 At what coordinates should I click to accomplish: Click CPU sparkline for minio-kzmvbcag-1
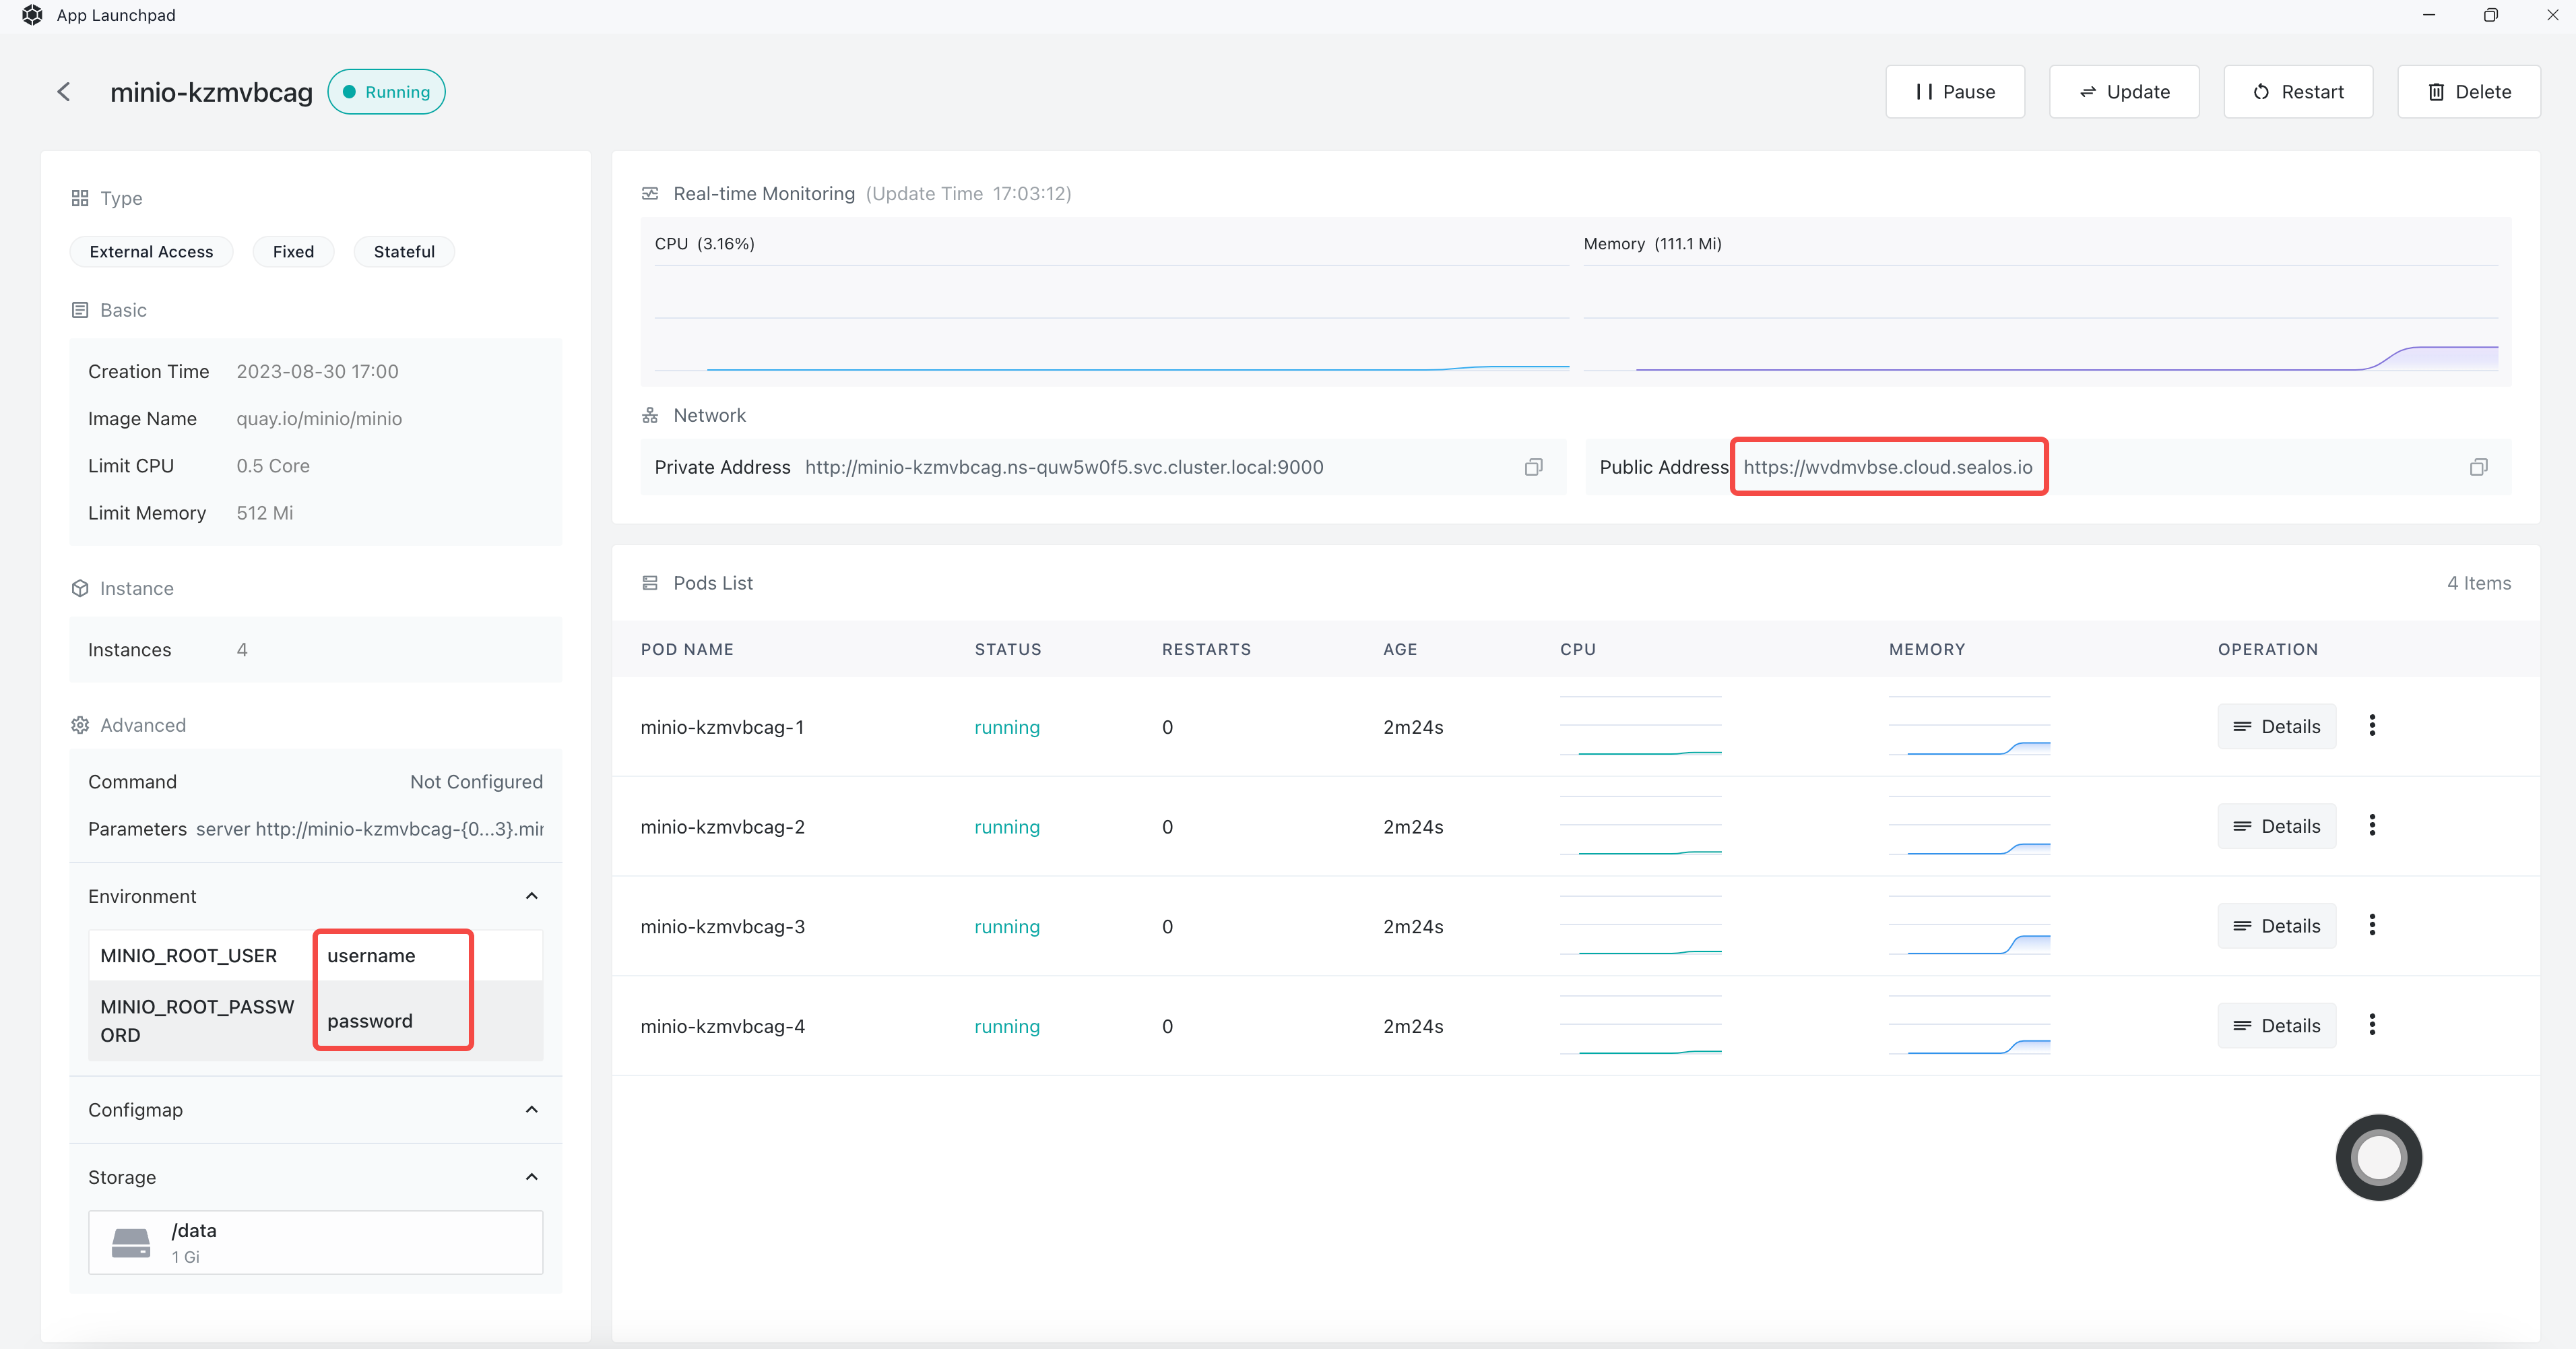click(1640, 726)
